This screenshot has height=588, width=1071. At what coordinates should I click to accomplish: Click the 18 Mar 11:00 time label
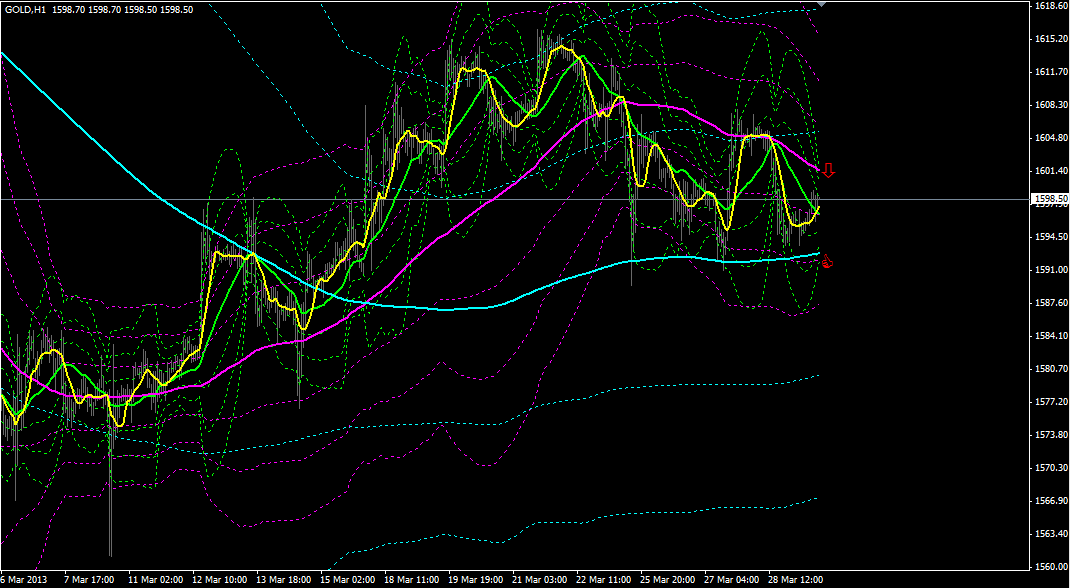[x=412, y=580]
